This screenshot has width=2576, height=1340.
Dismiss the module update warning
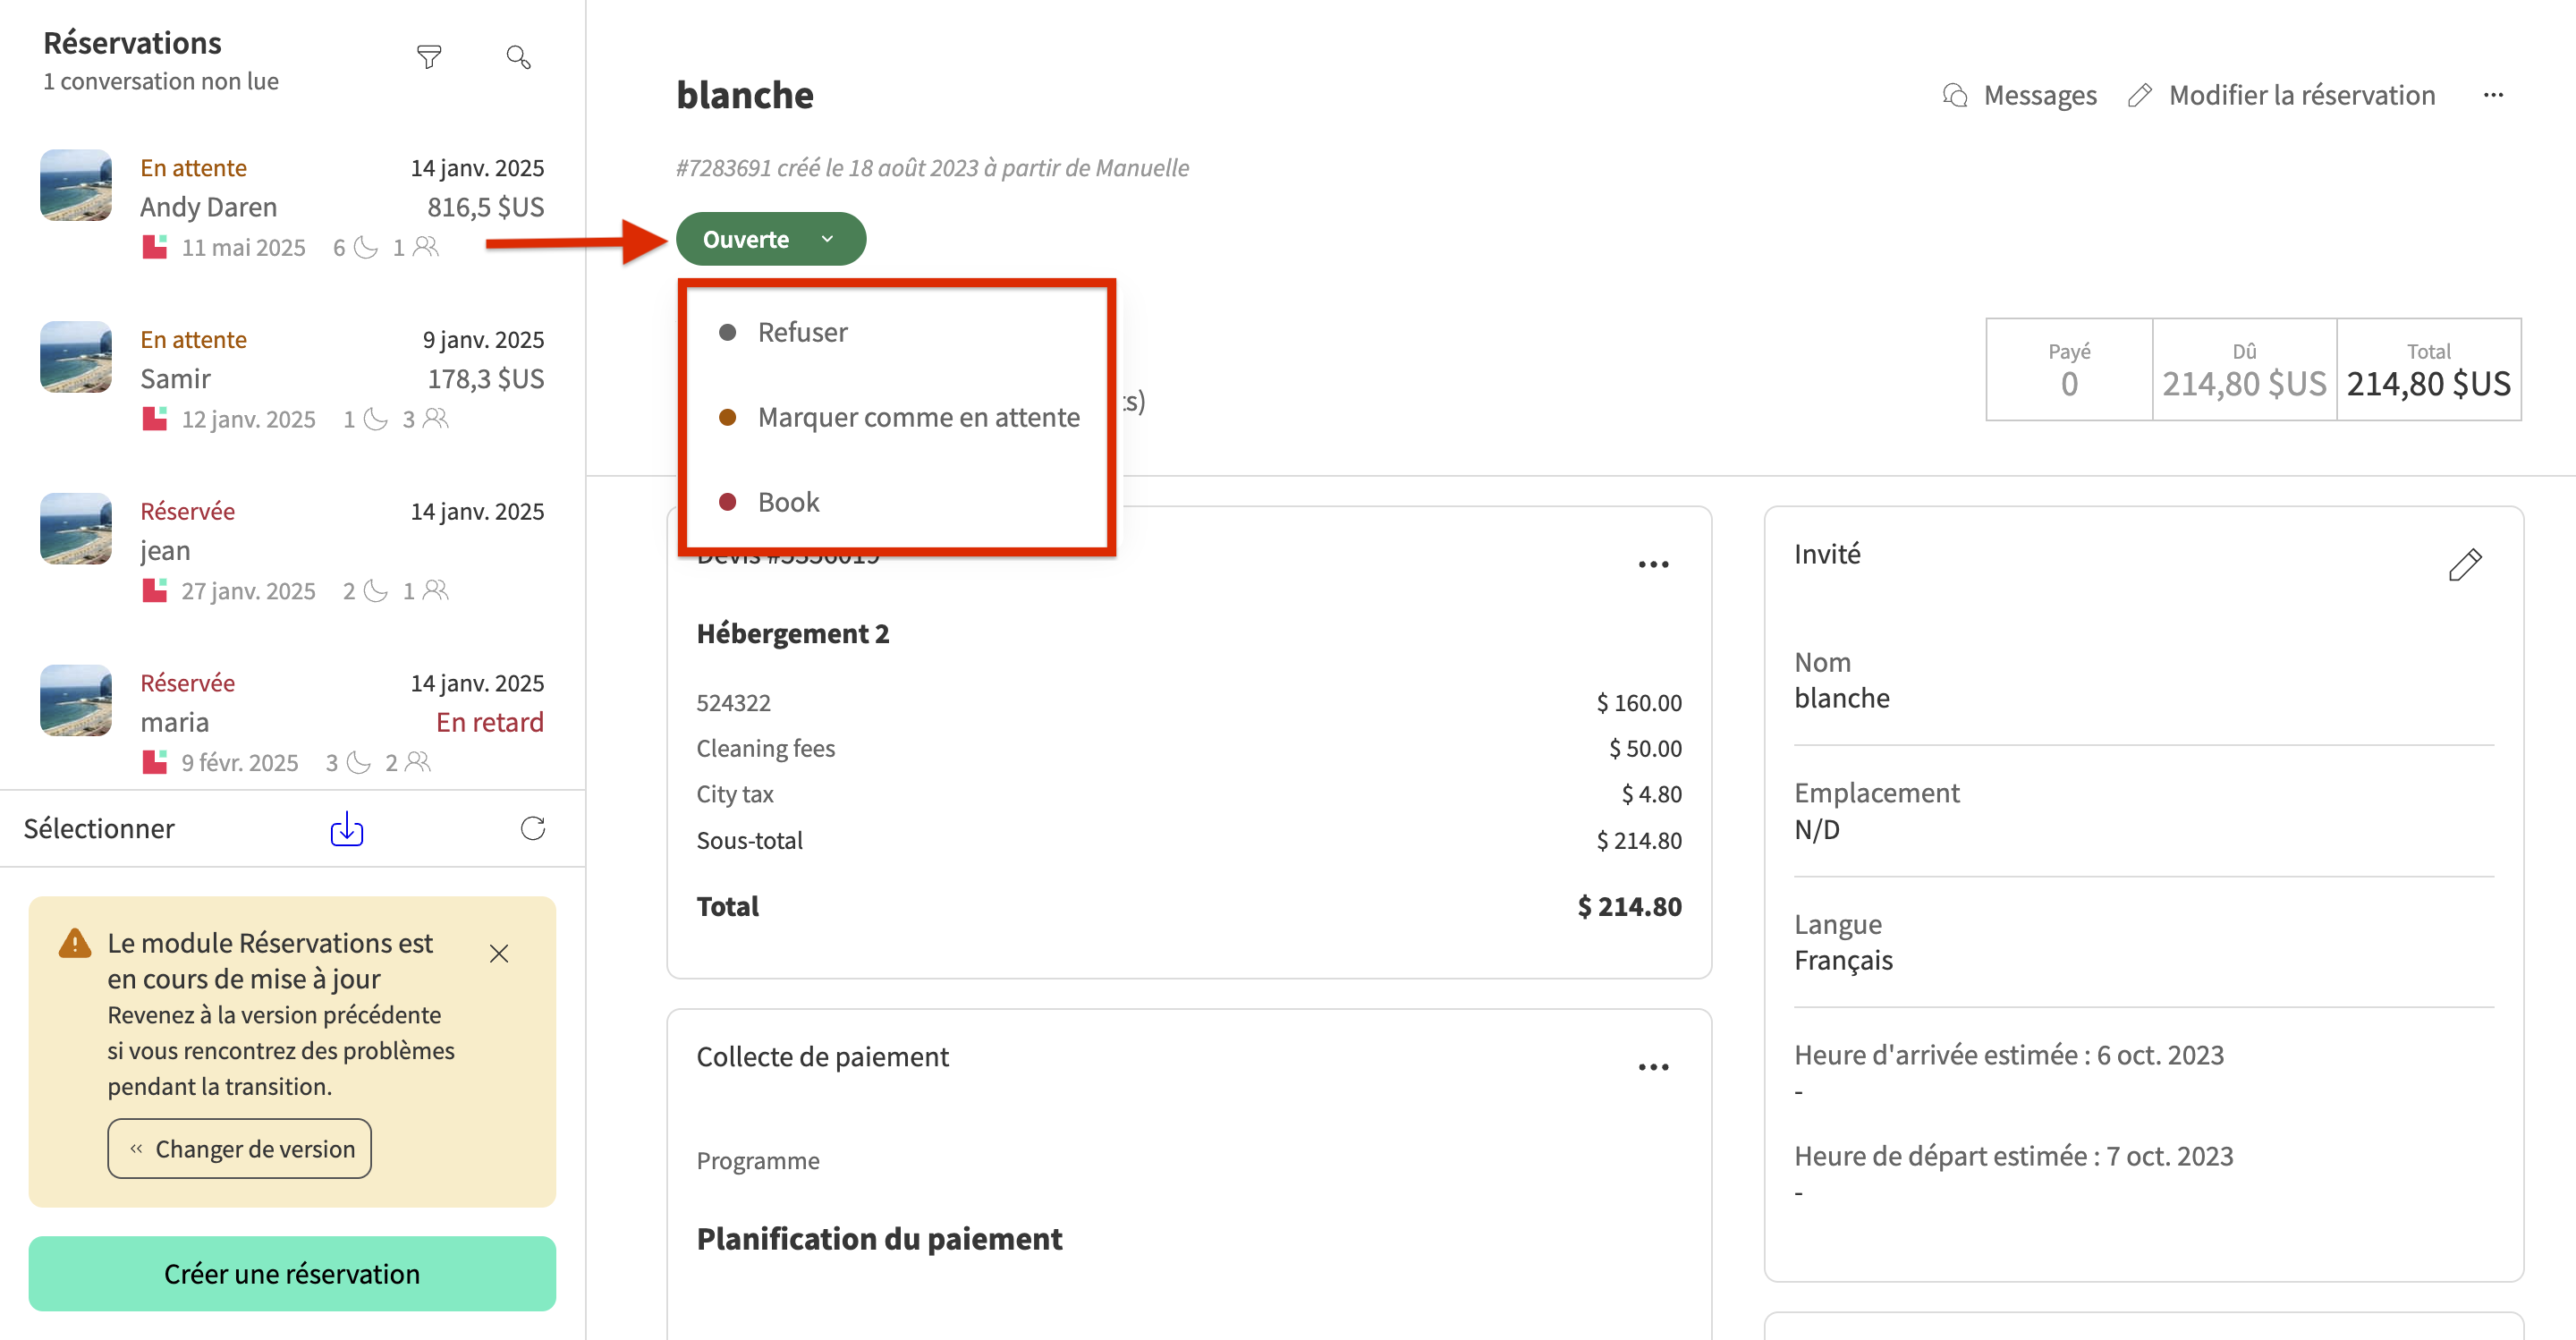pos(499,953)
